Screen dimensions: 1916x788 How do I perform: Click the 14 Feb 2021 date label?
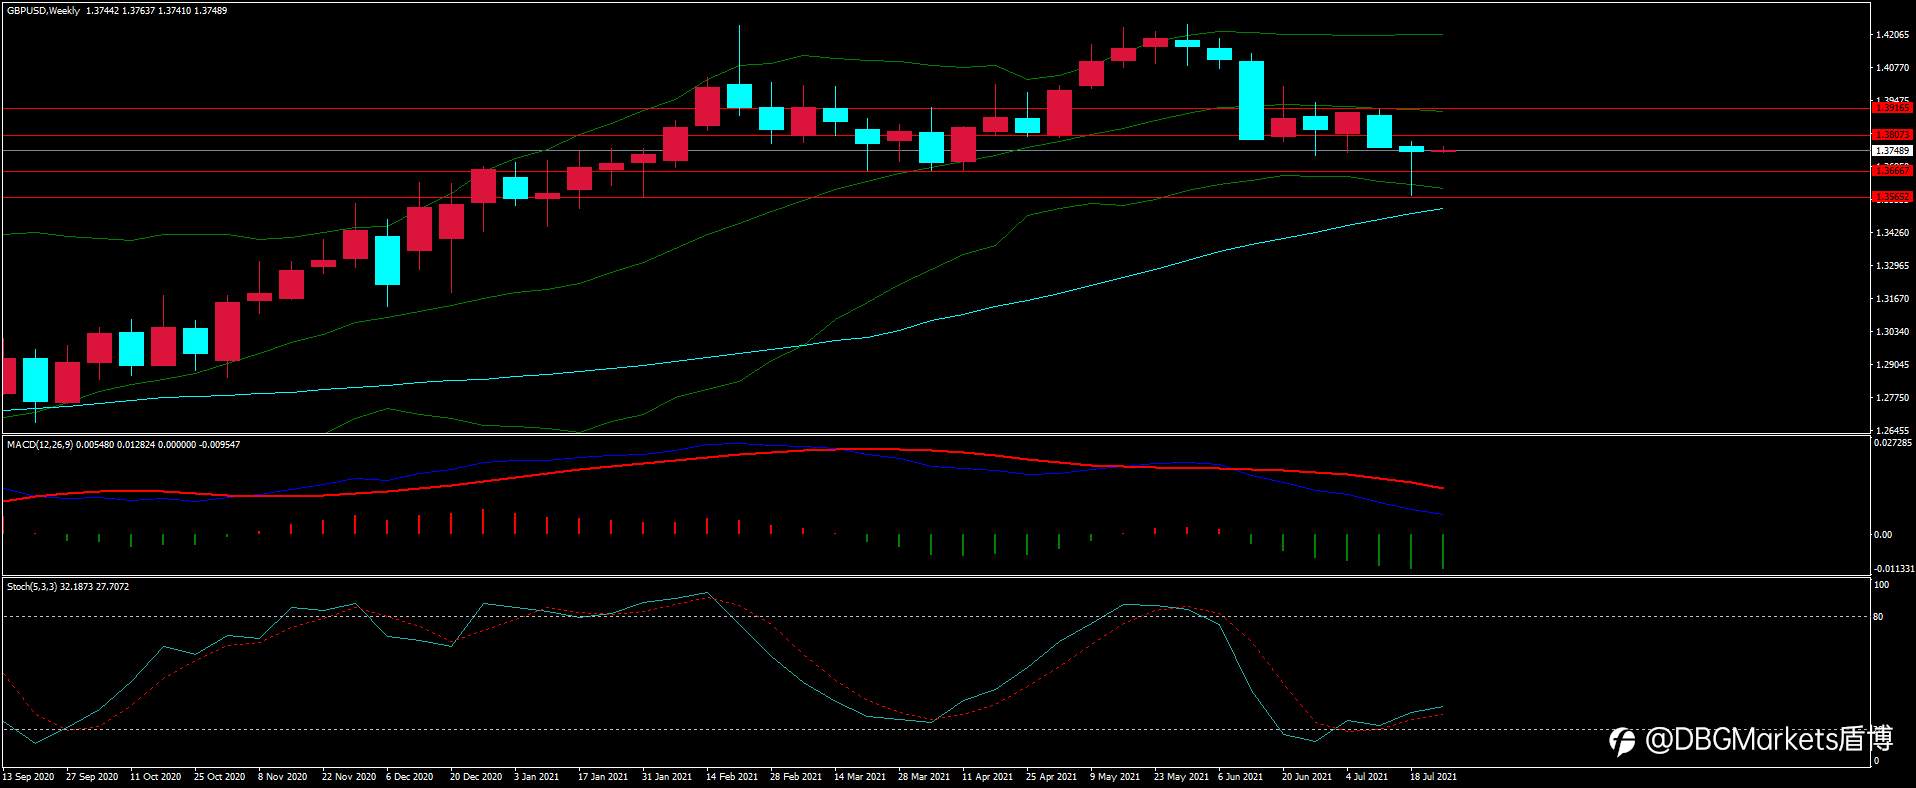click(732, 777)
